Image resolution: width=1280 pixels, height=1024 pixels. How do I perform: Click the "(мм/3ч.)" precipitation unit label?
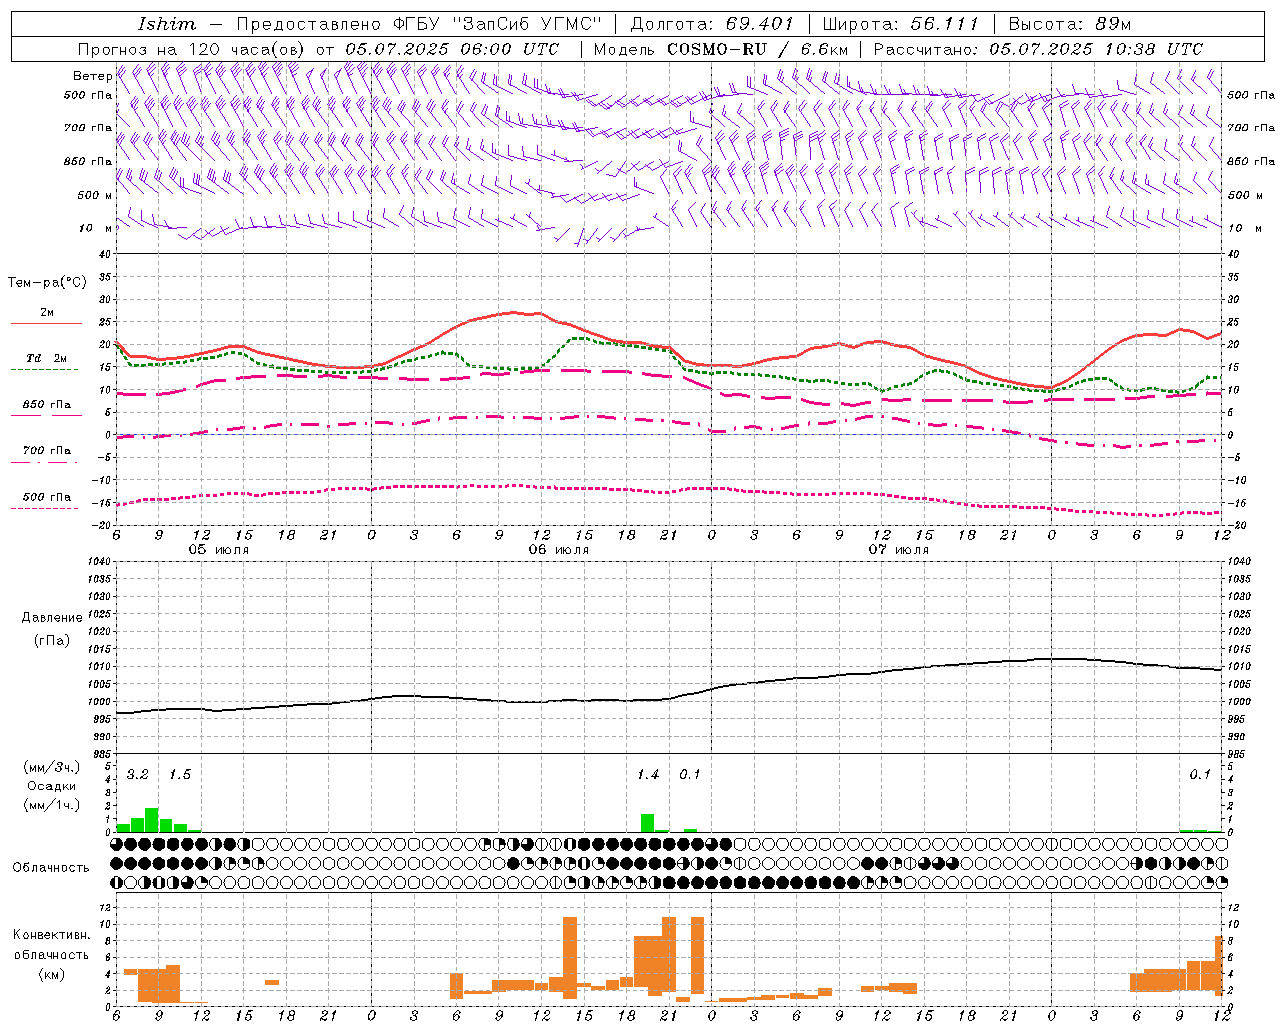tap(52, 767)
